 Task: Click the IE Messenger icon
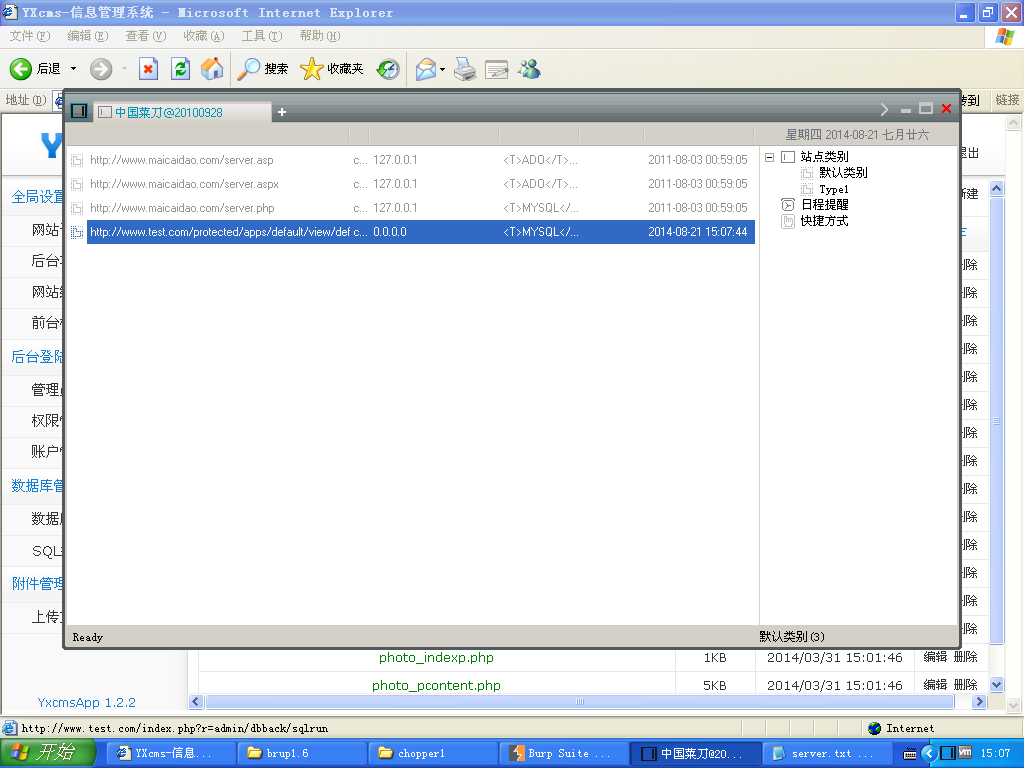coord(530,69)
